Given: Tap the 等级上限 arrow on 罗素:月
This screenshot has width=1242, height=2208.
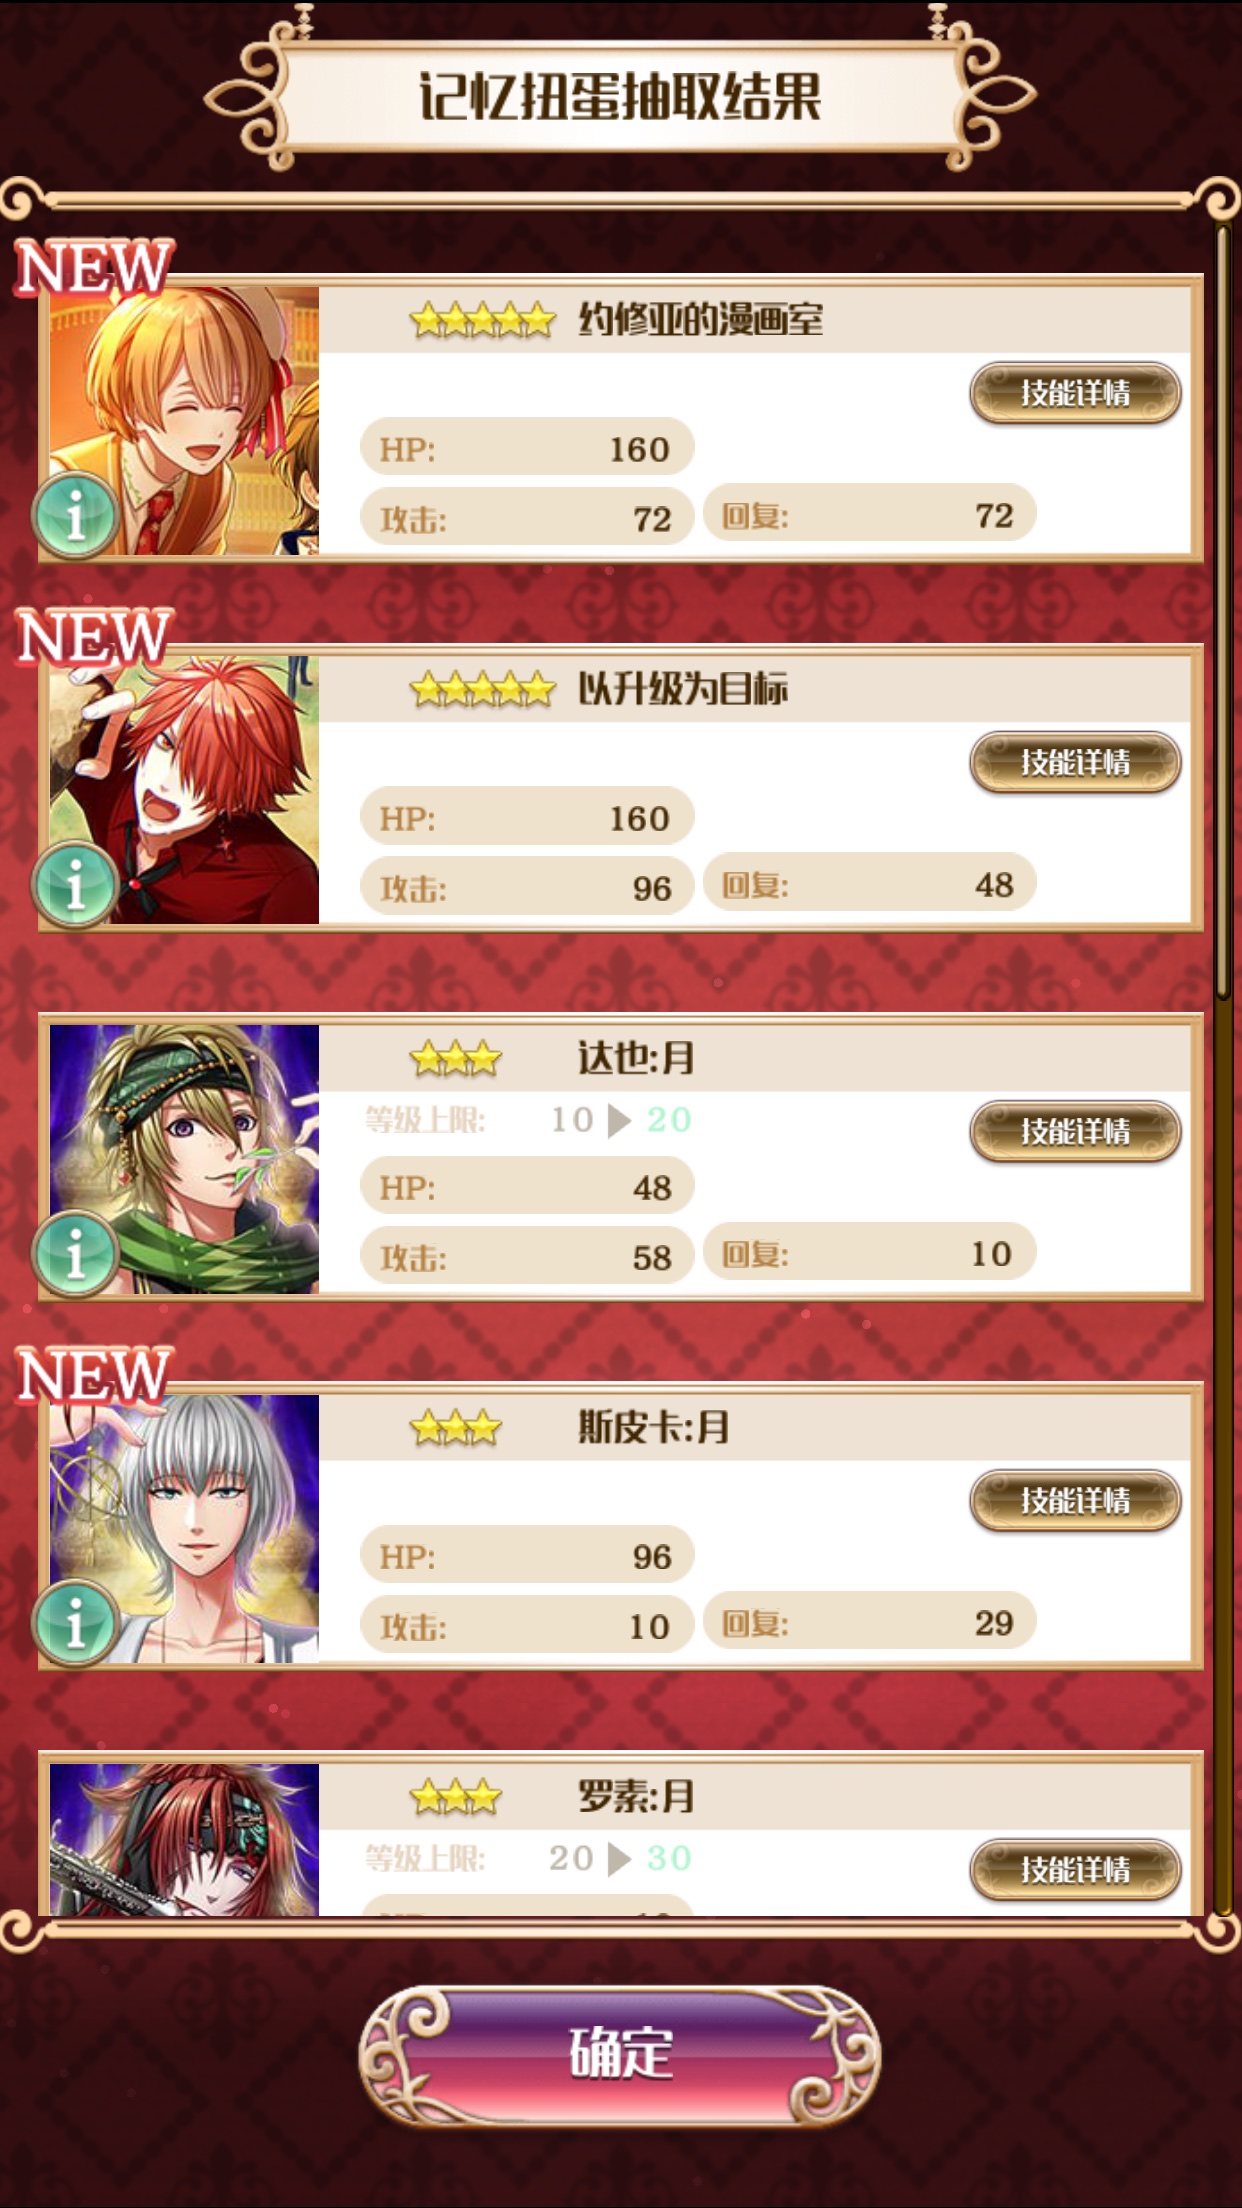Looking at the screenshot, I should pyautogui.click(x=620, y=1859).
